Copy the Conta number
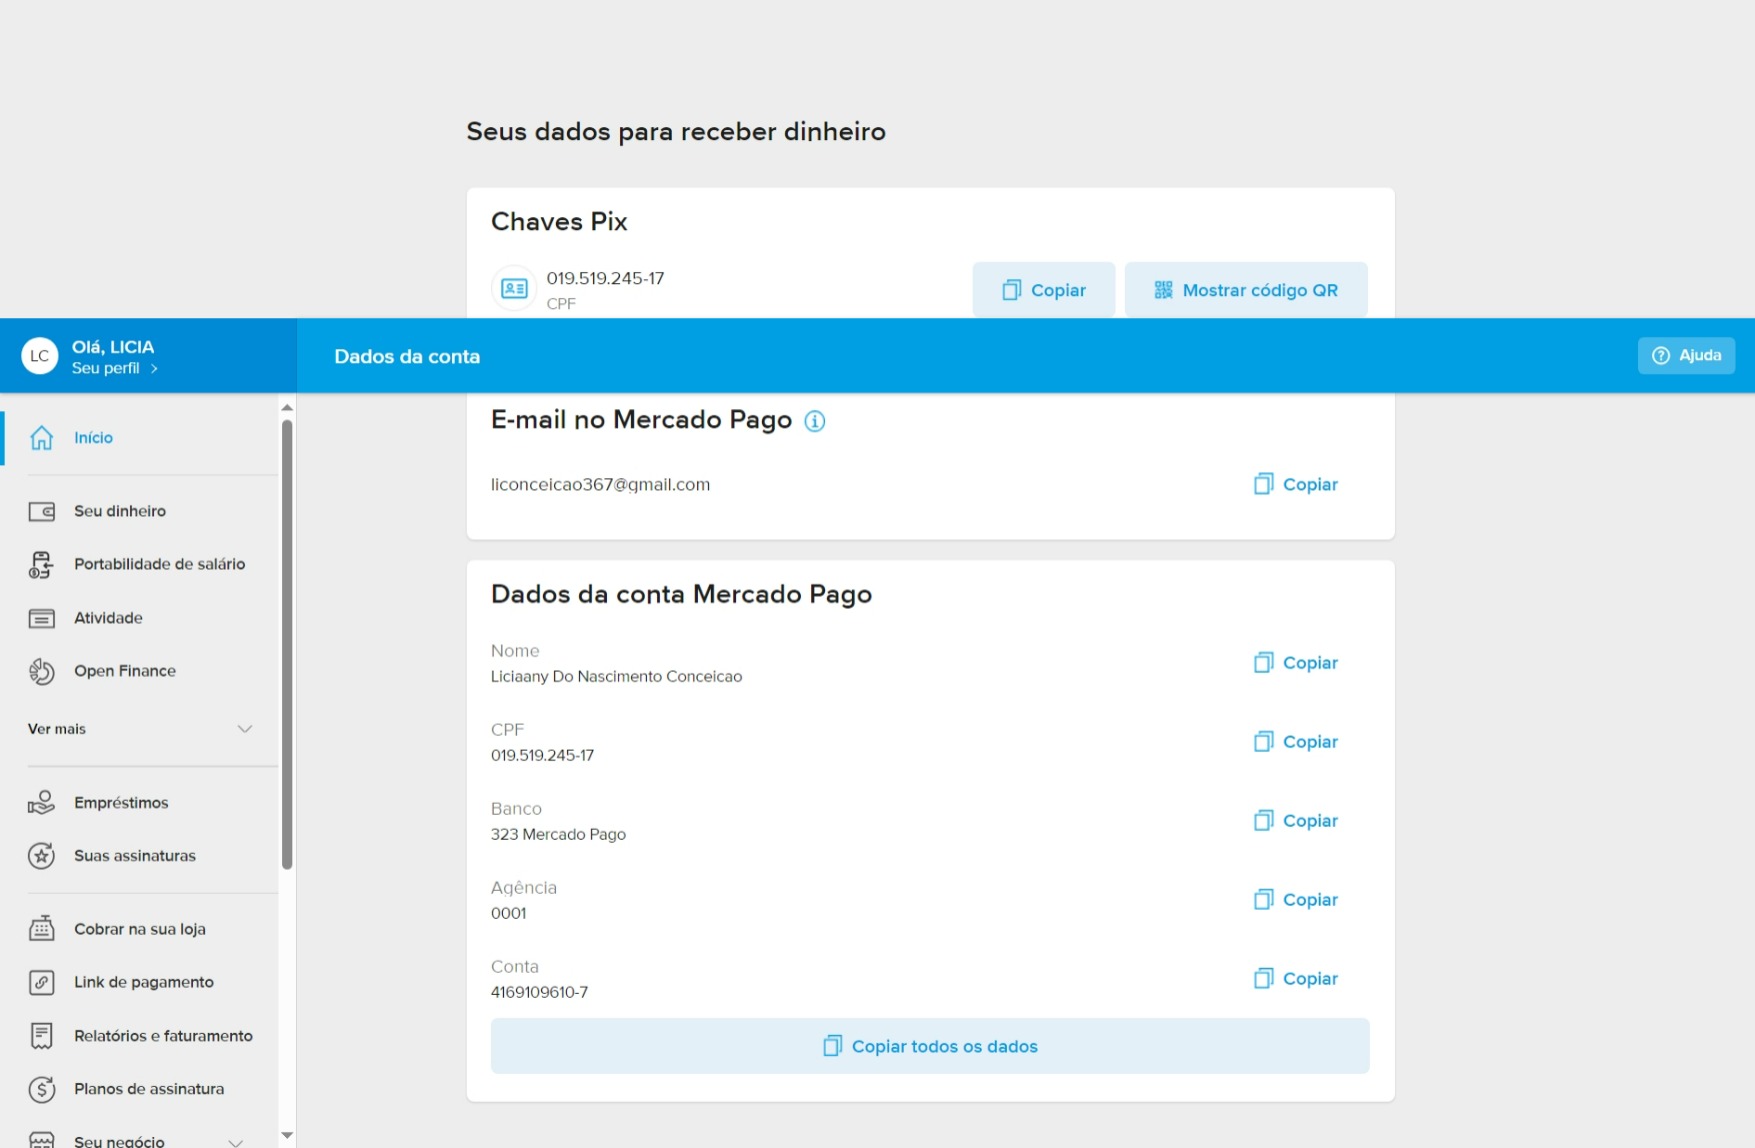1755x1148 pixels. tap(1296, 979)
